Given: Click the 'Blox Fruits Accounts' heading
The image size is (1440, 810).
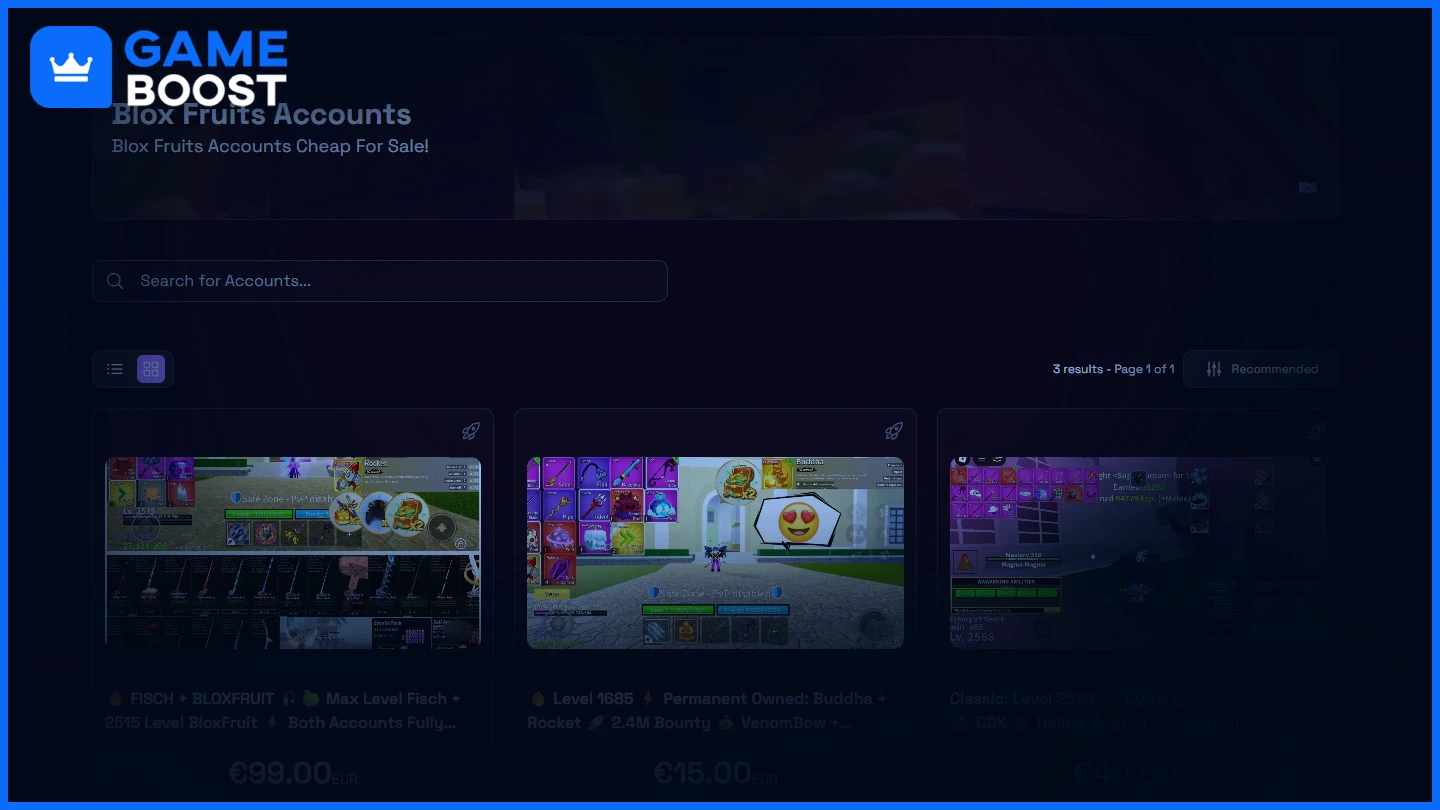Looking at the screenshot, I should coord(262,114).
